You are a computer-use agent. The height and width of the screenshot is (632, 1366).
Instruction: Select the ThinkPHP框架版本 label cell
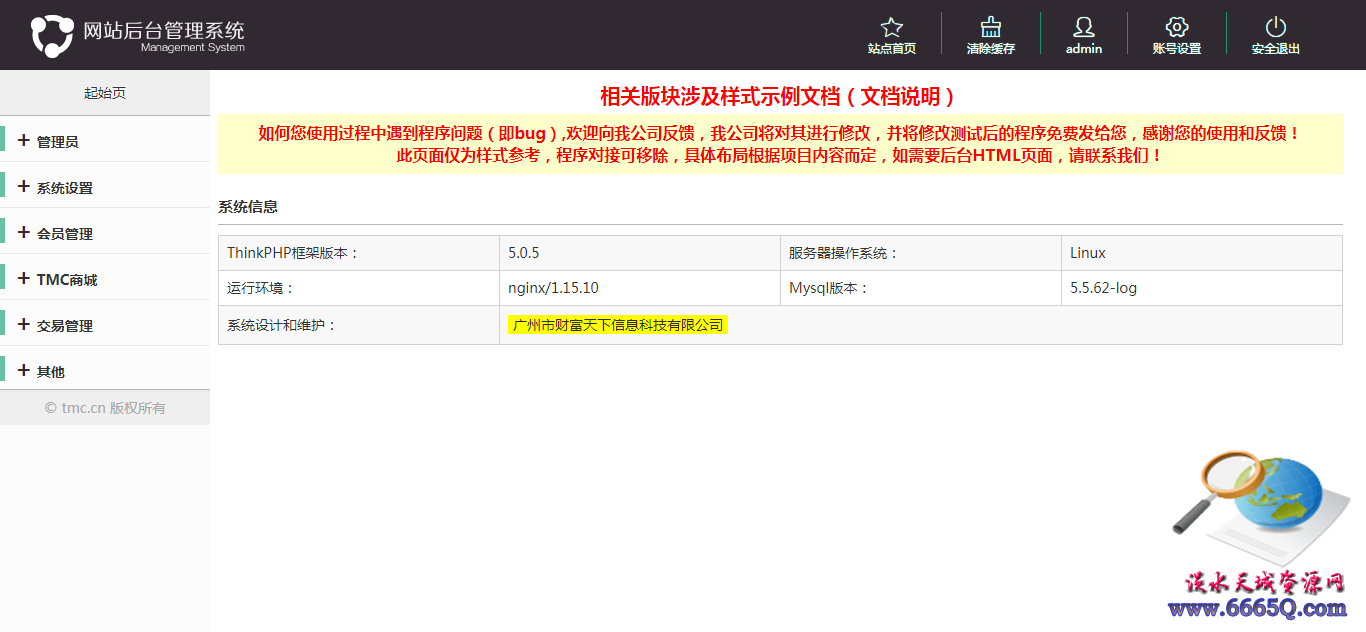pos(359,253)
